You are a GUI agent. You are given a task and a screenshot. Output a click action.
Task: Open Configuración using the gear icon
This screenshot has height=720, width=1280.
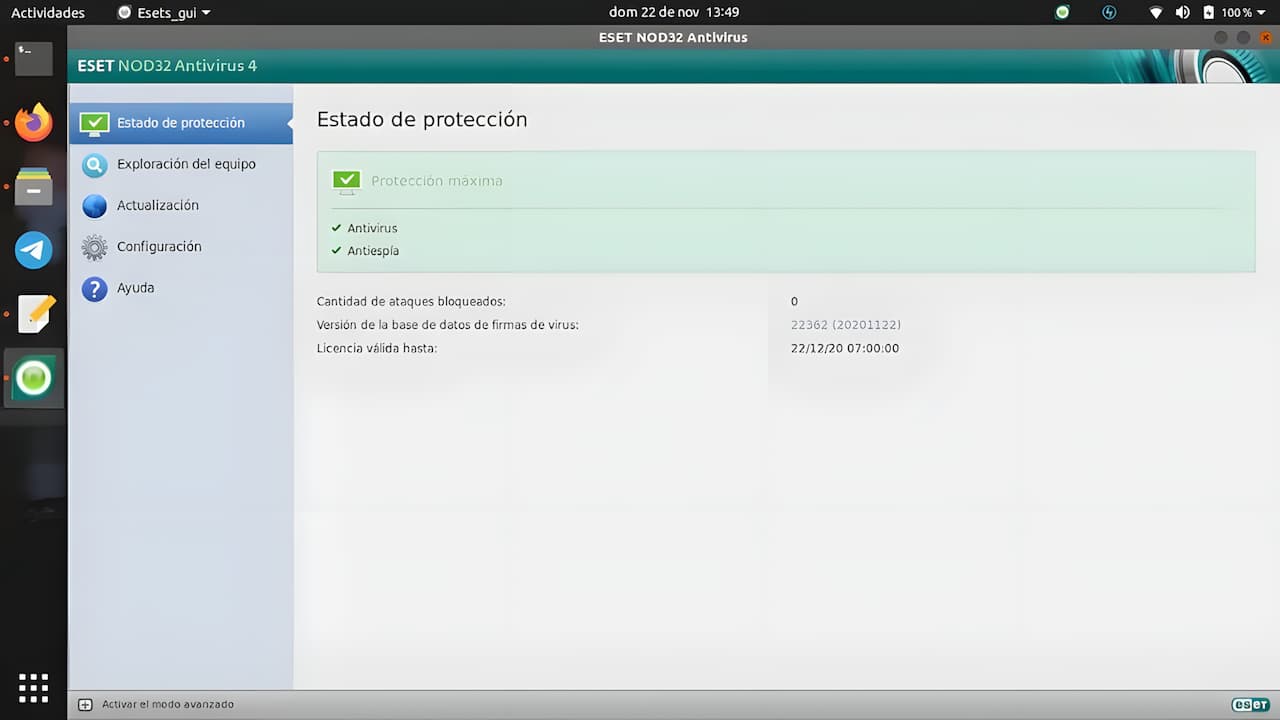point(95,246)
